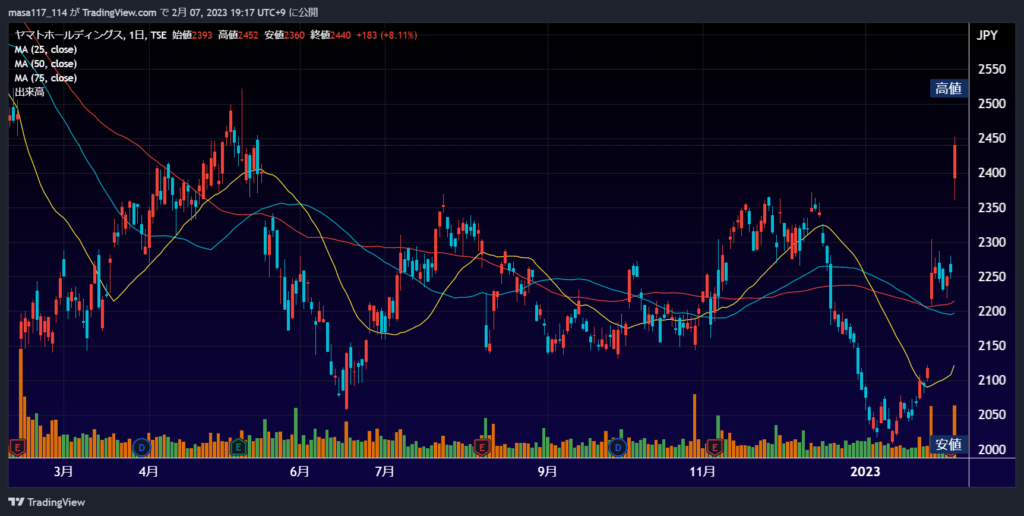Open the green earnings marker between 4月 and 6月

[x=238, y=447]
